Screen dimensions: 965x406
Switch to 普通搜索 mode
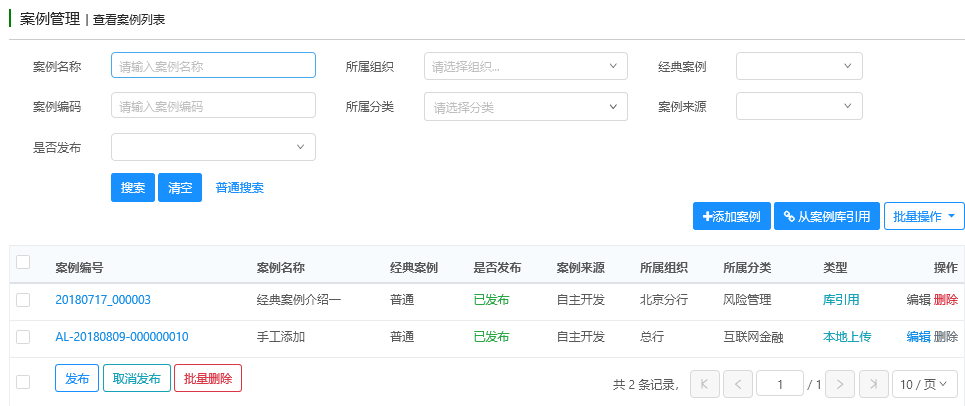[x=240, y=188]
